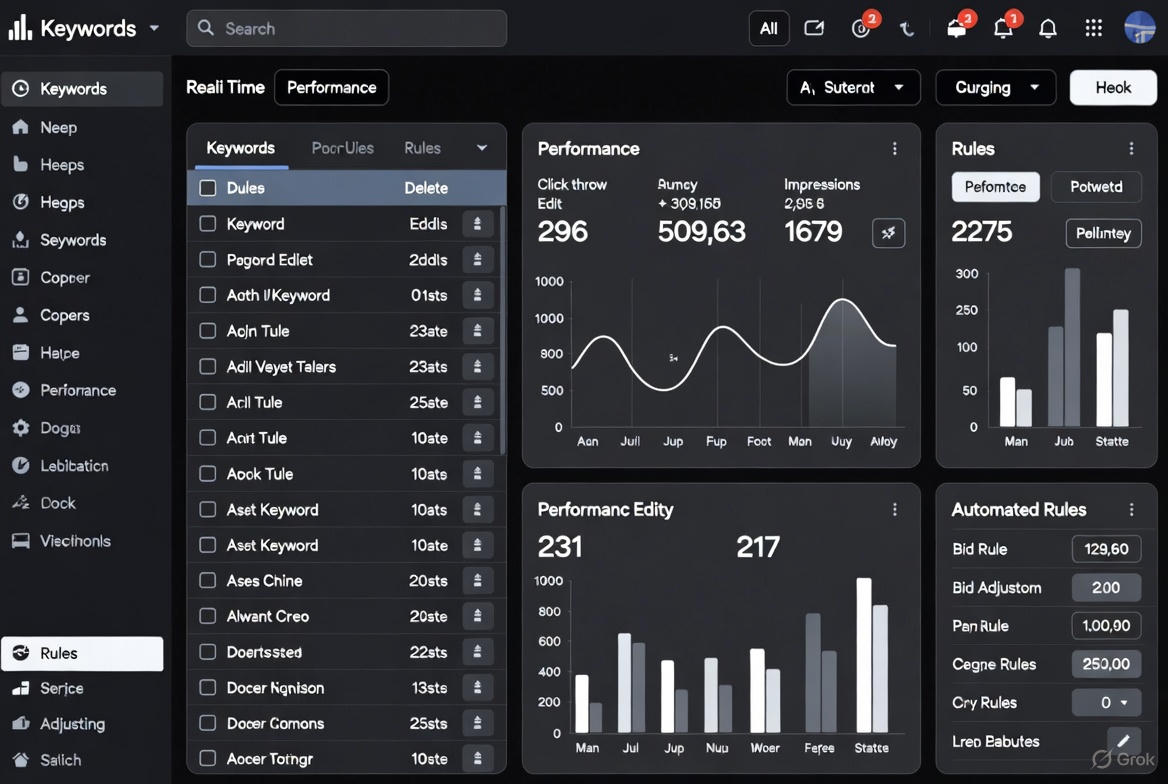Open the apps grid icon in top bar
1168x784 pixels.
[x=1093, y=29]
